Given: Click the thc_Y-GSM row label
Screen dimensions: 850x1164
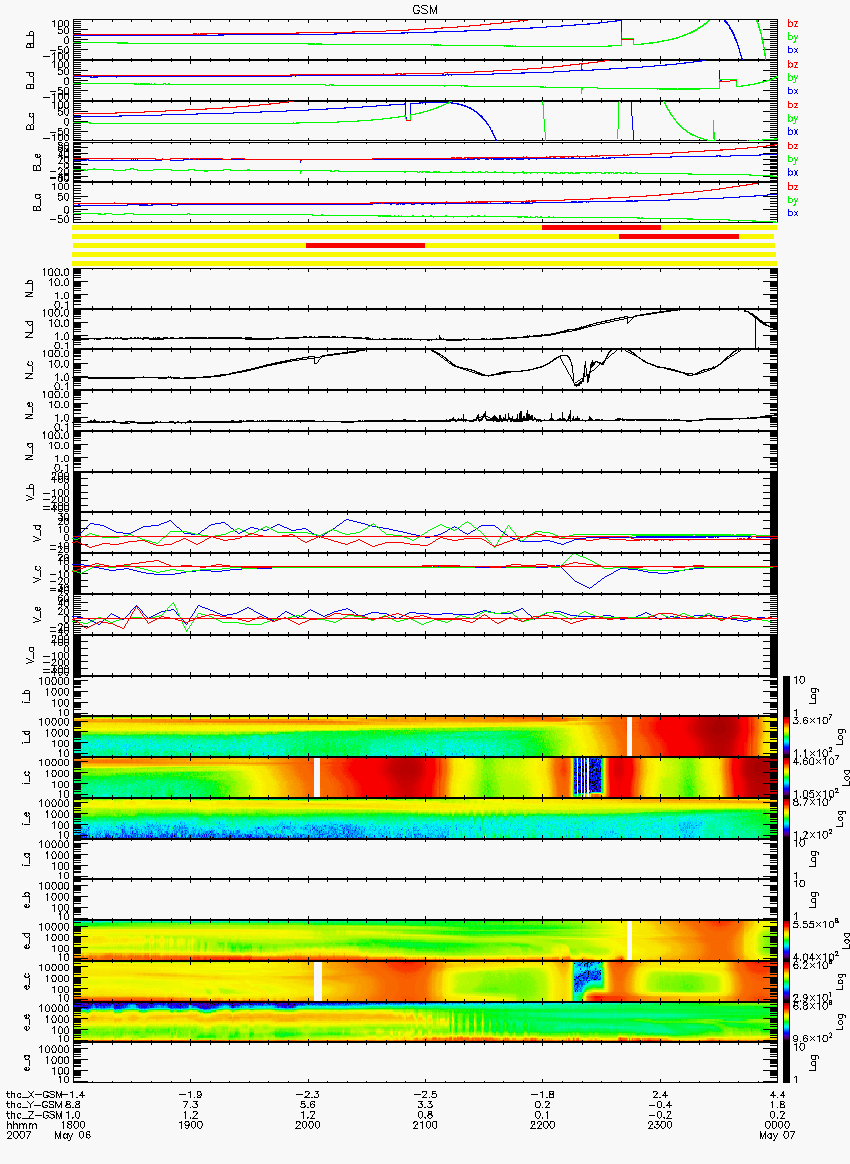Looking at the screenshot, I should (31, 1105).
